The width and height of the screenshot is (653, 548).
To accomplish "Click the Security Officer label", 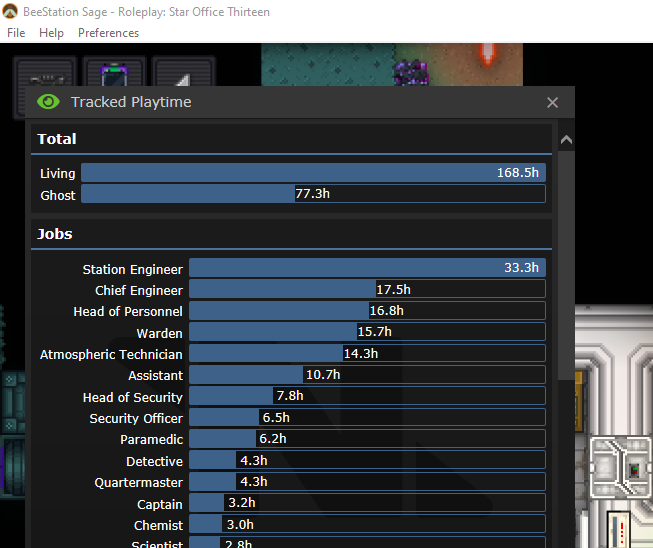I will [136, 418].
